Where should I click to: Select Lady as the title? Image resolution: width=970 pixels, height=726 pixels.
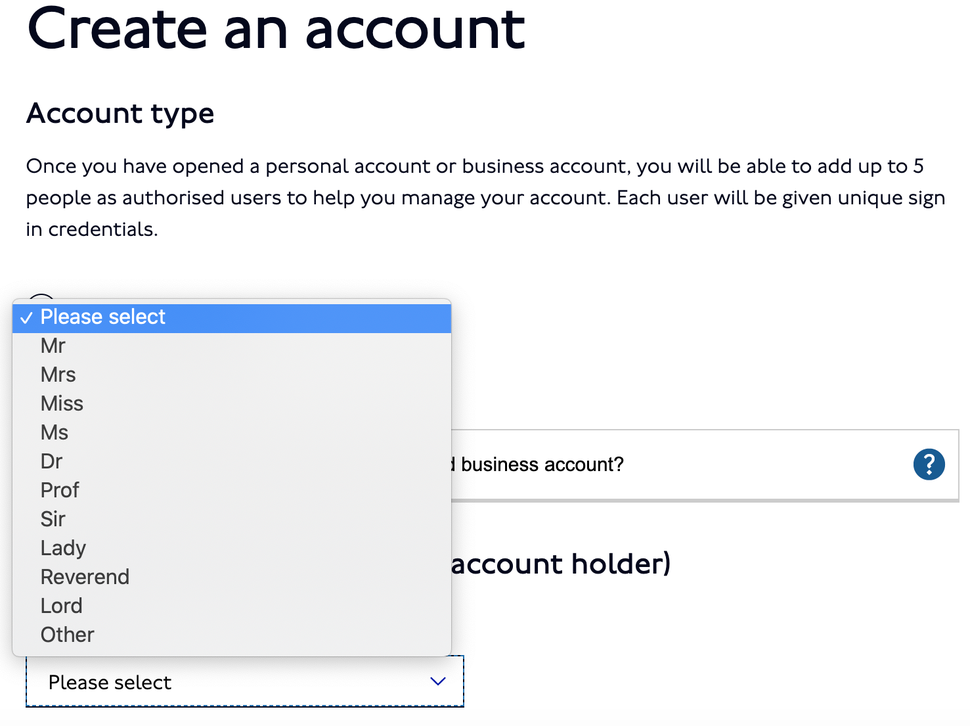pos(232,549)
